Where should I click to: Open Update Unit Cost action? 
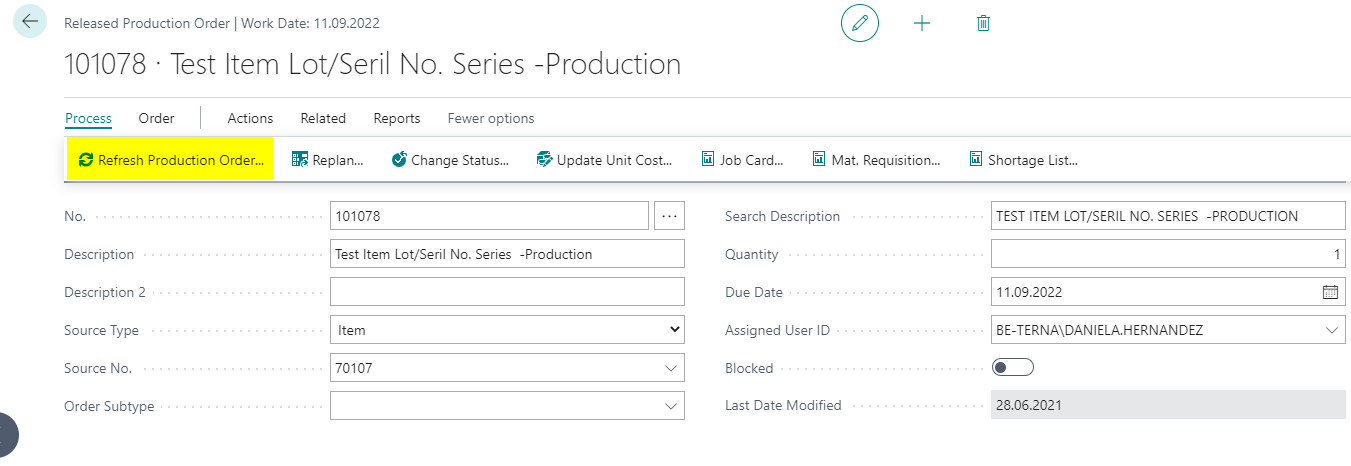pyautogui.click(x=604, y=160)
